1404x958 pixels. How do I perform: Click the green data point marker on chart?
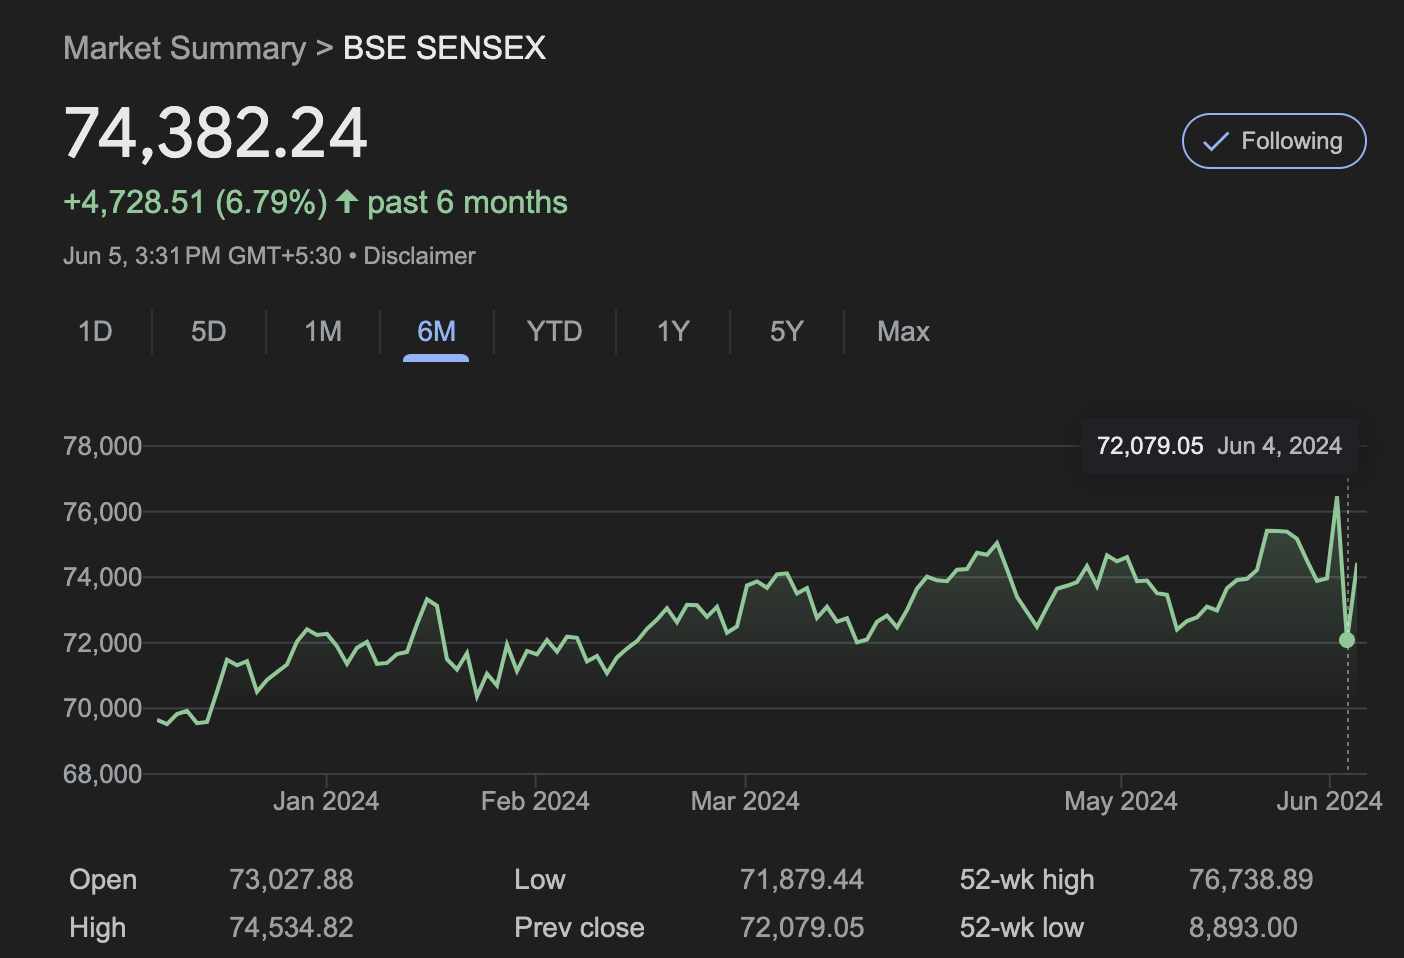[x=1347, y=640]
